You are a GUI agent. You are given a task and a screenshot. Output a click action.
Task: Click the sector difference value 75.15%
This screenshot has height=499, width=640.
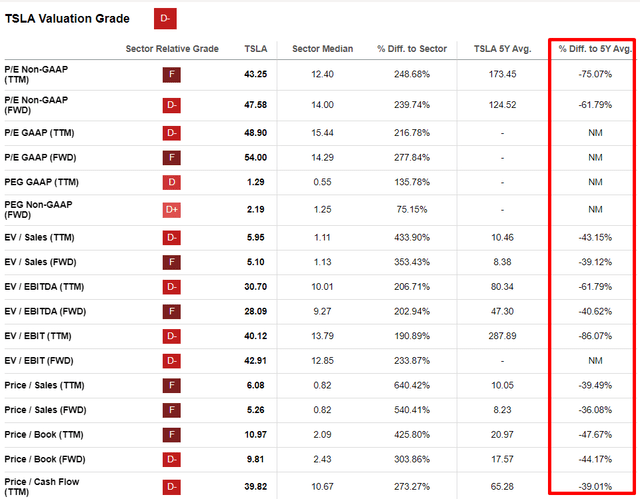pyautogui.click(x=412, y=209)
